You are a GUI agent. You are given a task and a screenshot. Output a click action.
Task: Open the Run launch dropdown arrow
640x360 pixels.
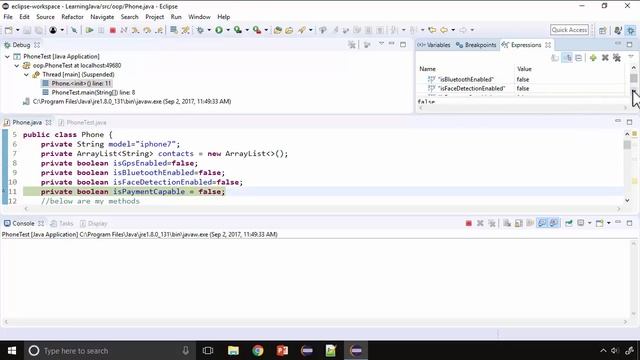click(228, 30)
